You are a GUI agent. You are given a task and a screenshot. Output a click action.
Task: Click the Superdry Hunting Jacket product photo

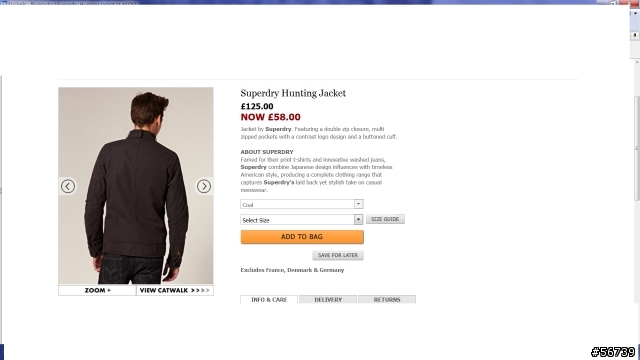coord(136,186)
